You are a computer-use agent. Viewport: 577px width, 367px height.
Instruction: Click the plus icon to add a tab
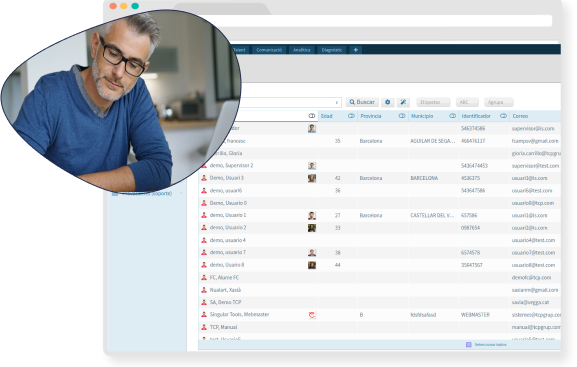click(355, 50)
